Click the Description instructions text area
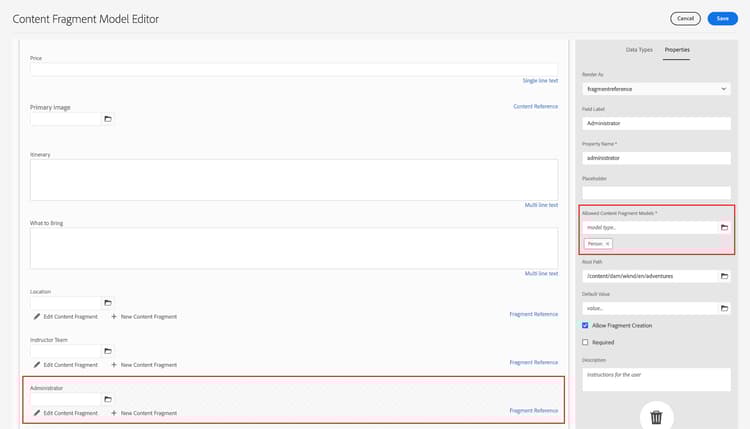This screenshot has height=429, width=750. pyautogui.click(x=656, y=380)
